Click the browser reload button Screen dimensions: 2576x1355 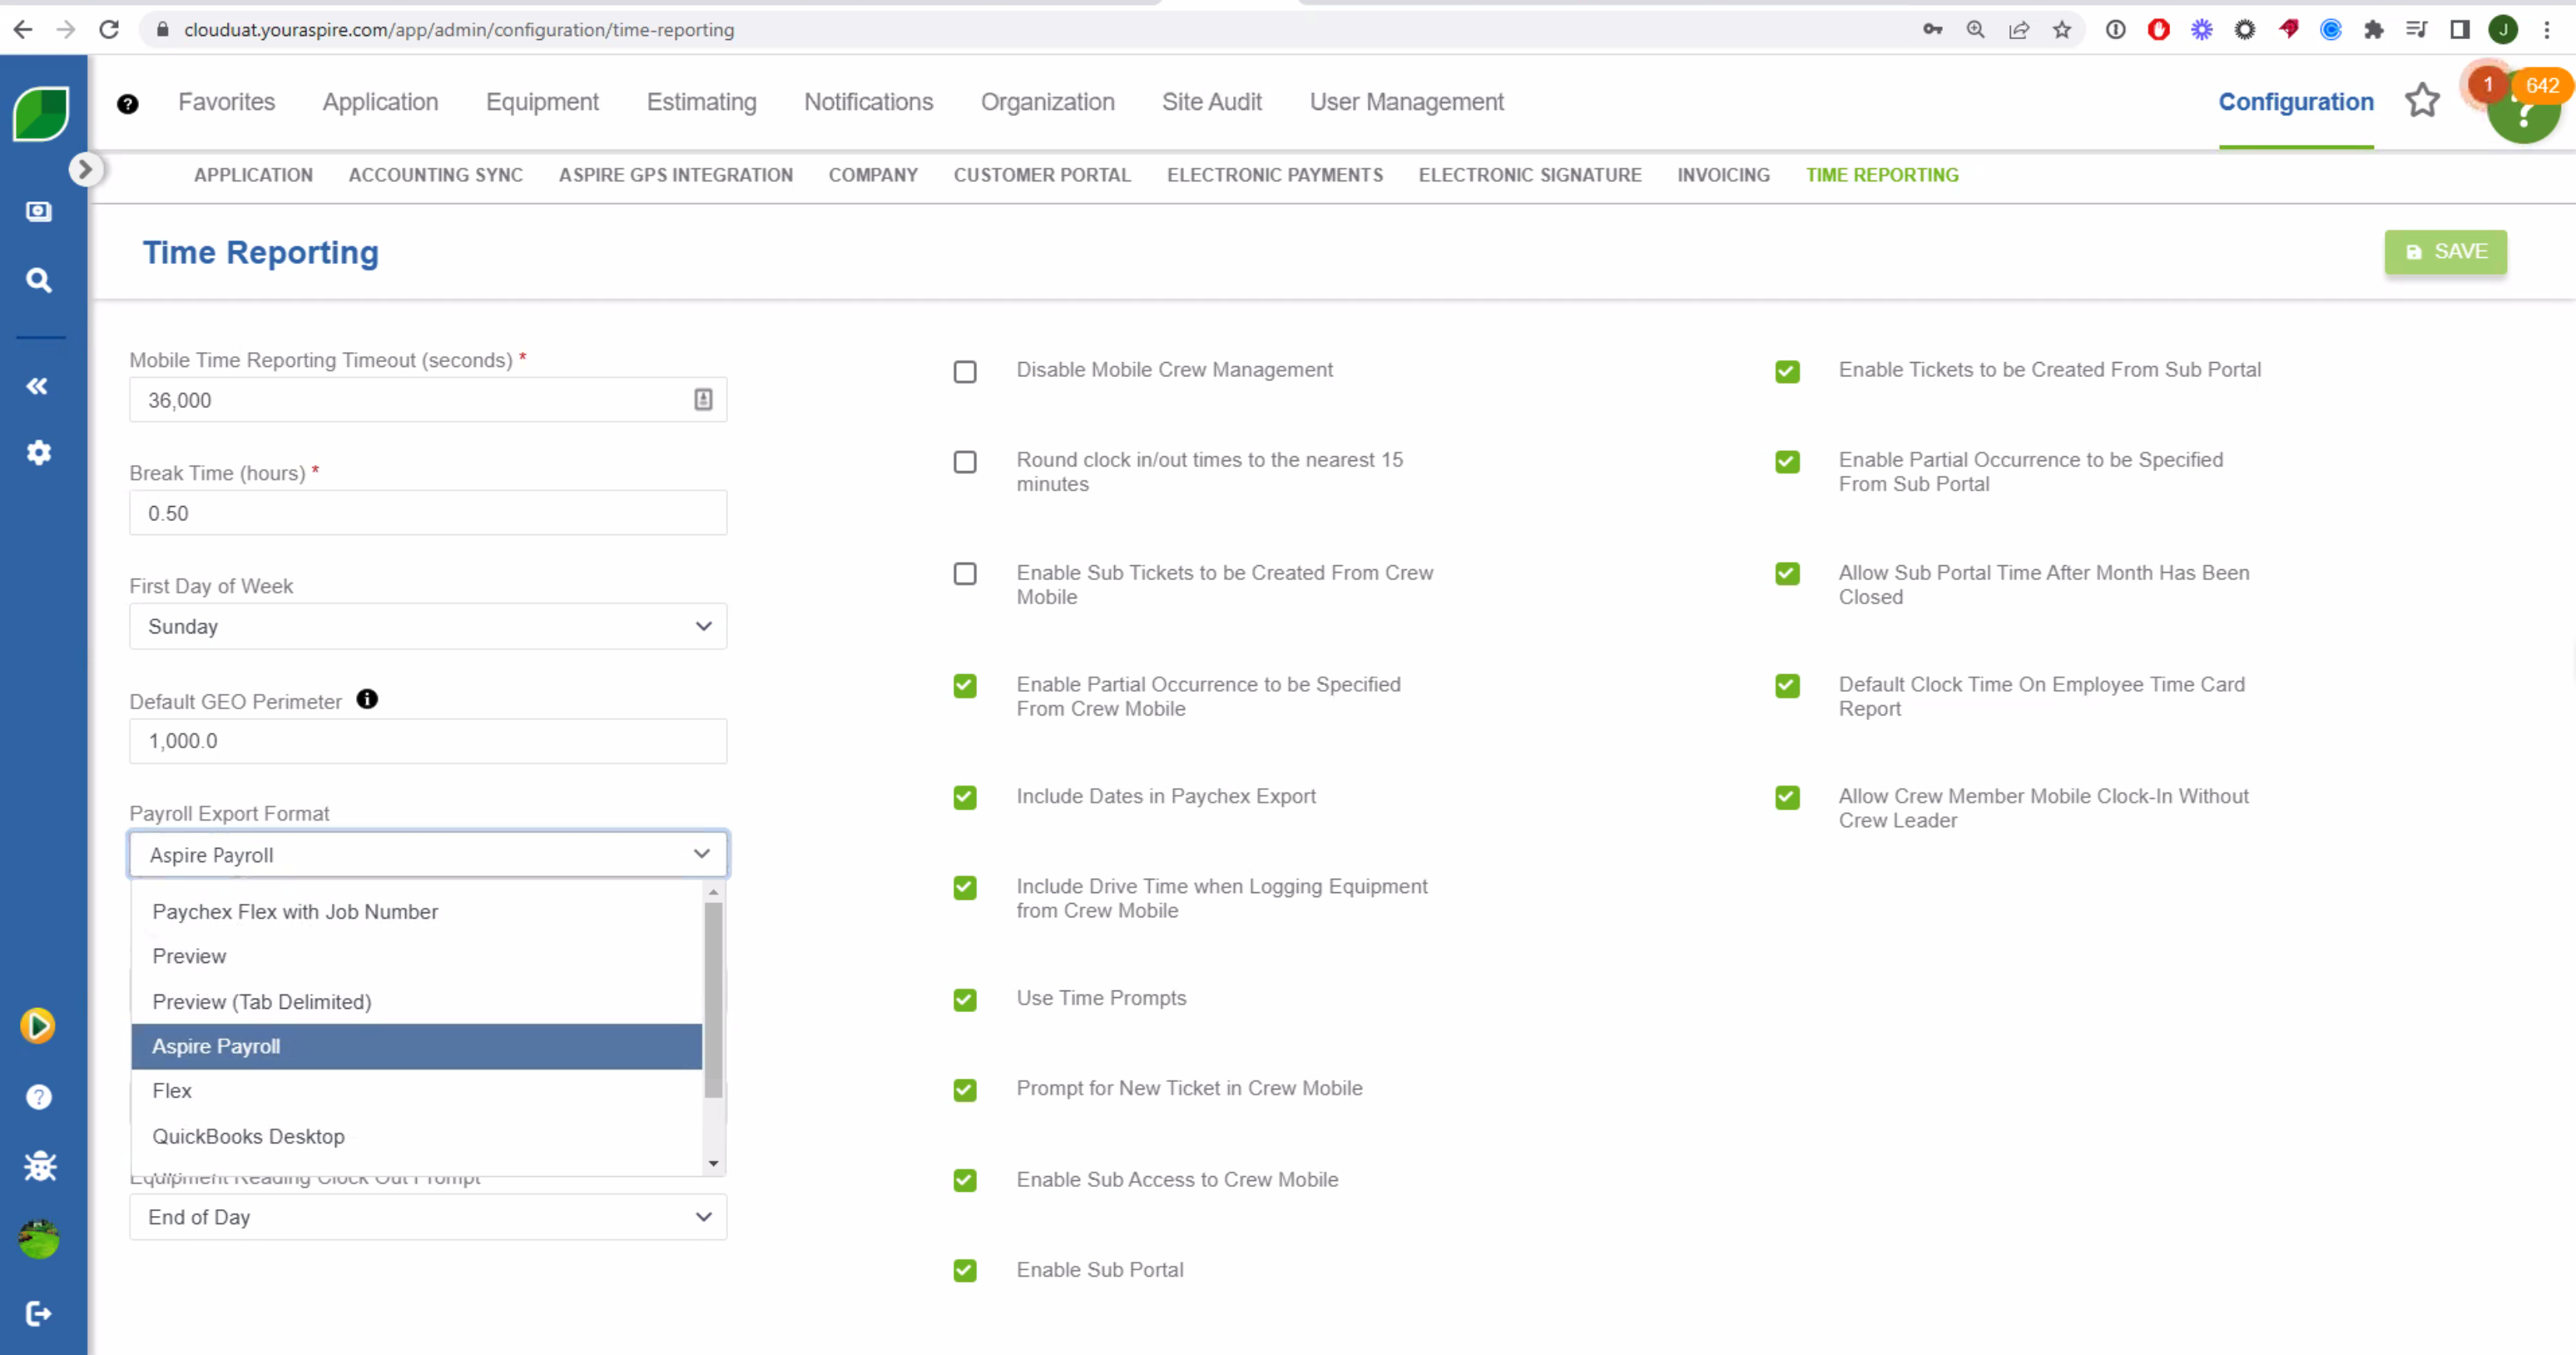tap(109, 29)
